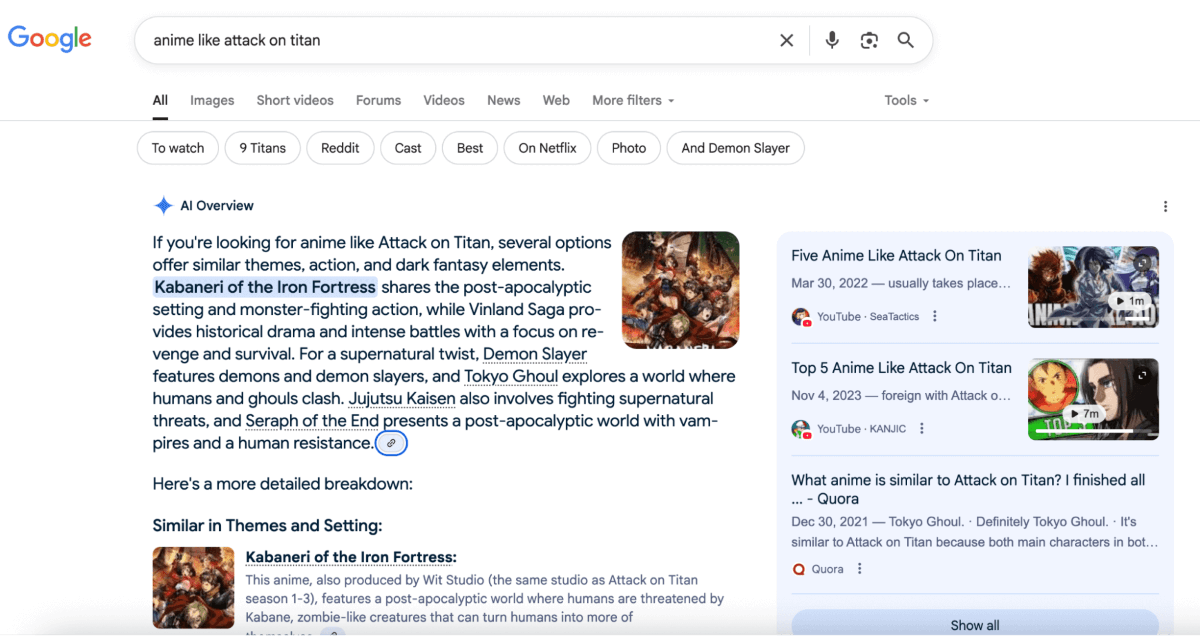Open AI Overview three-dot options menu
Screen dimensions: 1200x636
tap(1165, 207)
